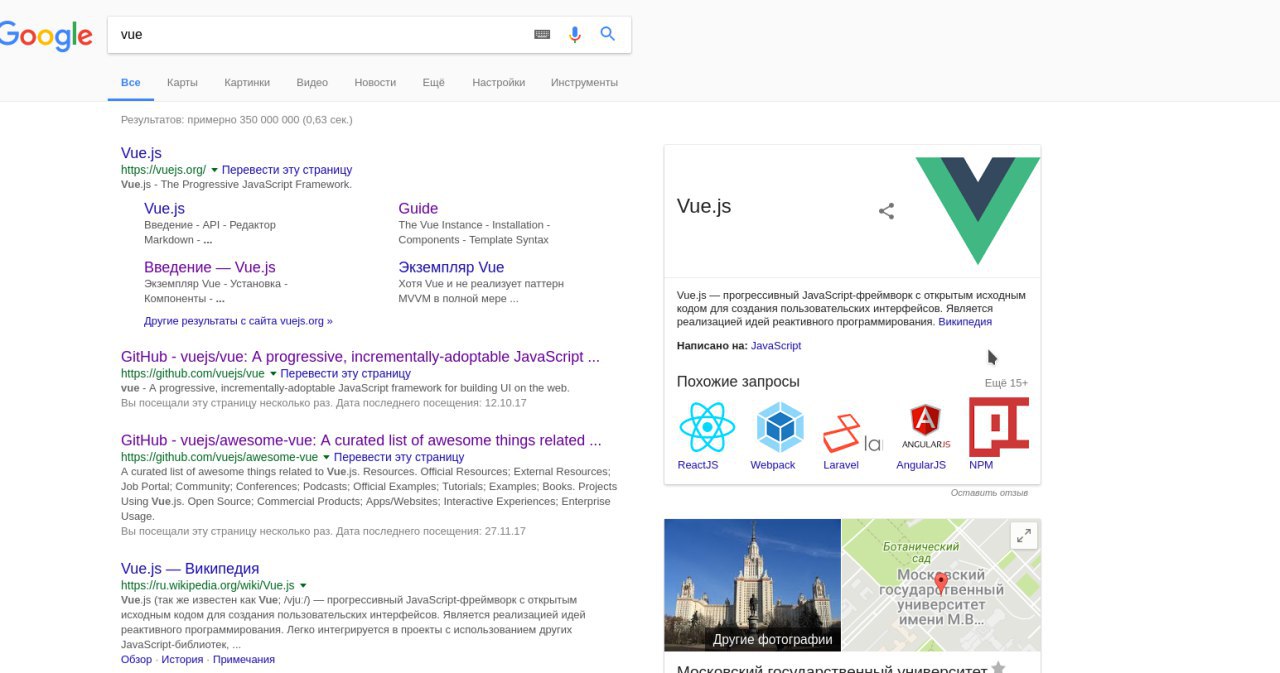Click the red map pin marker
Image resolution: width=1280 pixels, height=673 pixels.
point(940,584)
